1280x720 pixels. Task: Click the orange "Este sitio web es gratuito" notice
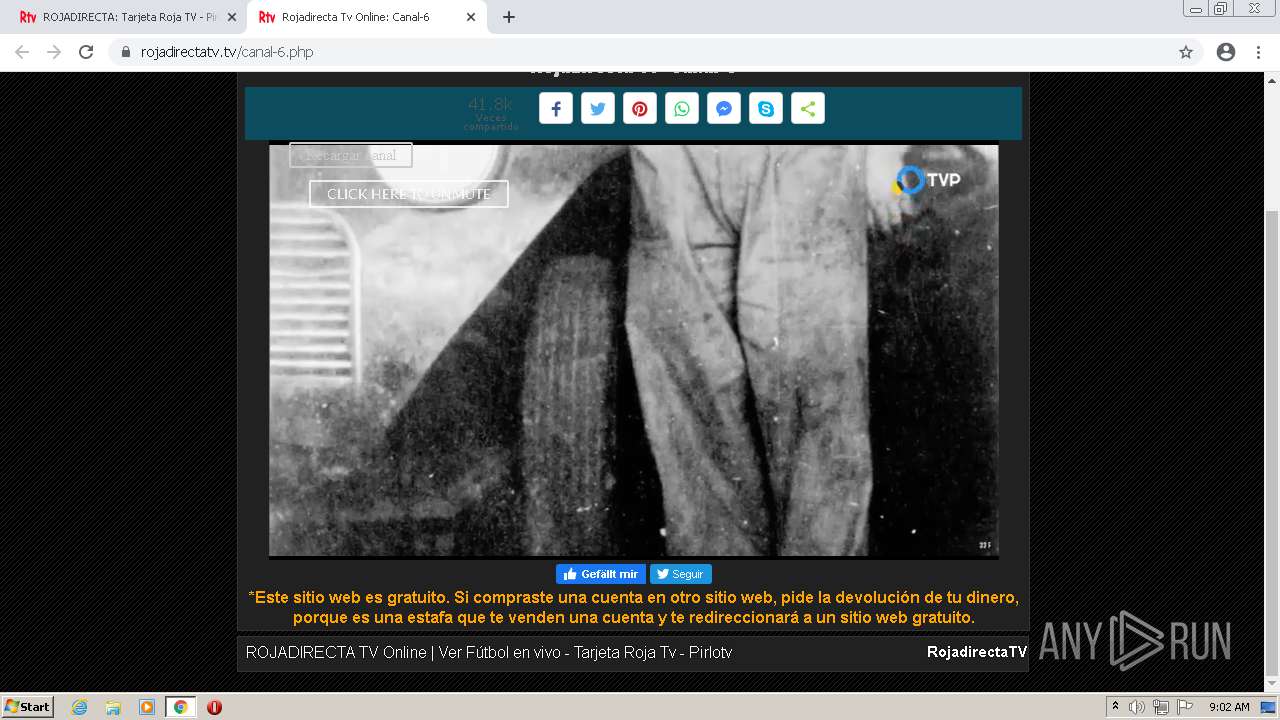(x=634, y=607)
